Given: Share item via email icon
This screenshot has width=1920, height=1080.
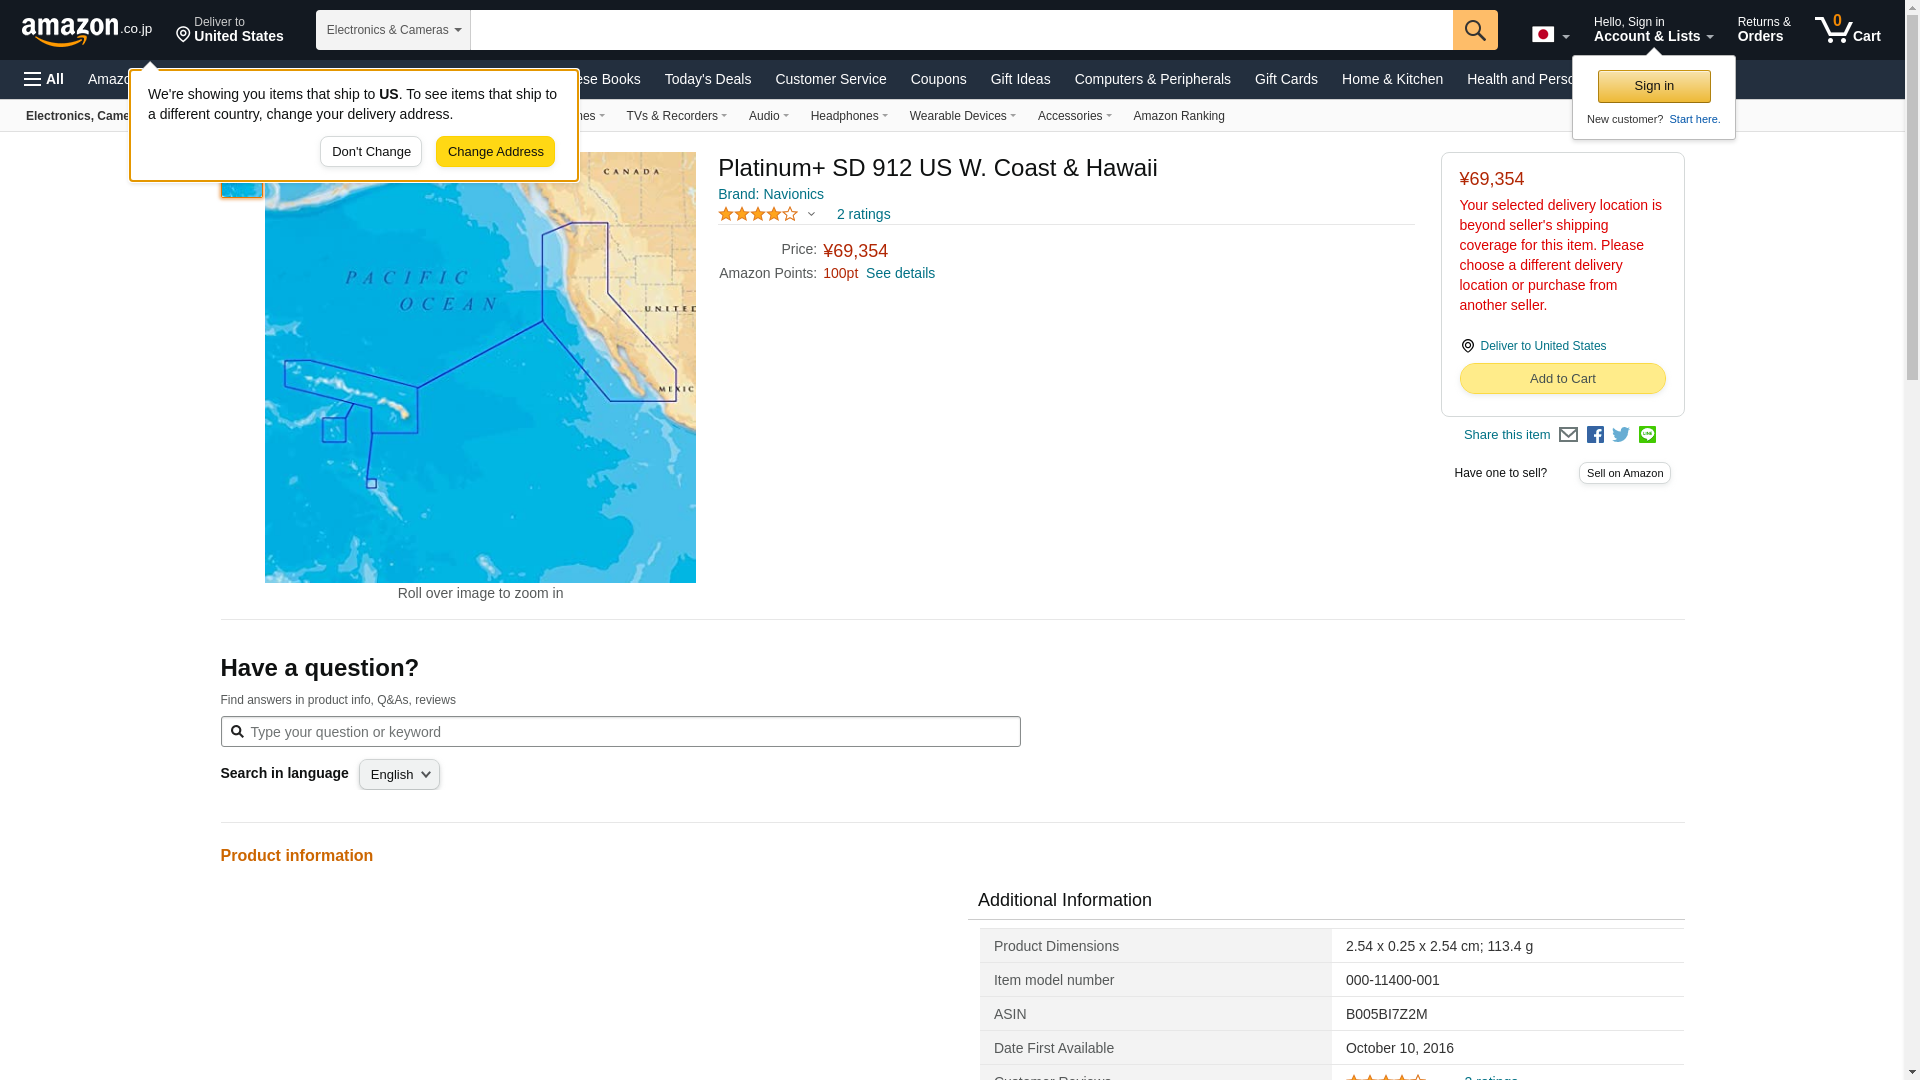Looking at the screenshot, I should point(1568,435).
